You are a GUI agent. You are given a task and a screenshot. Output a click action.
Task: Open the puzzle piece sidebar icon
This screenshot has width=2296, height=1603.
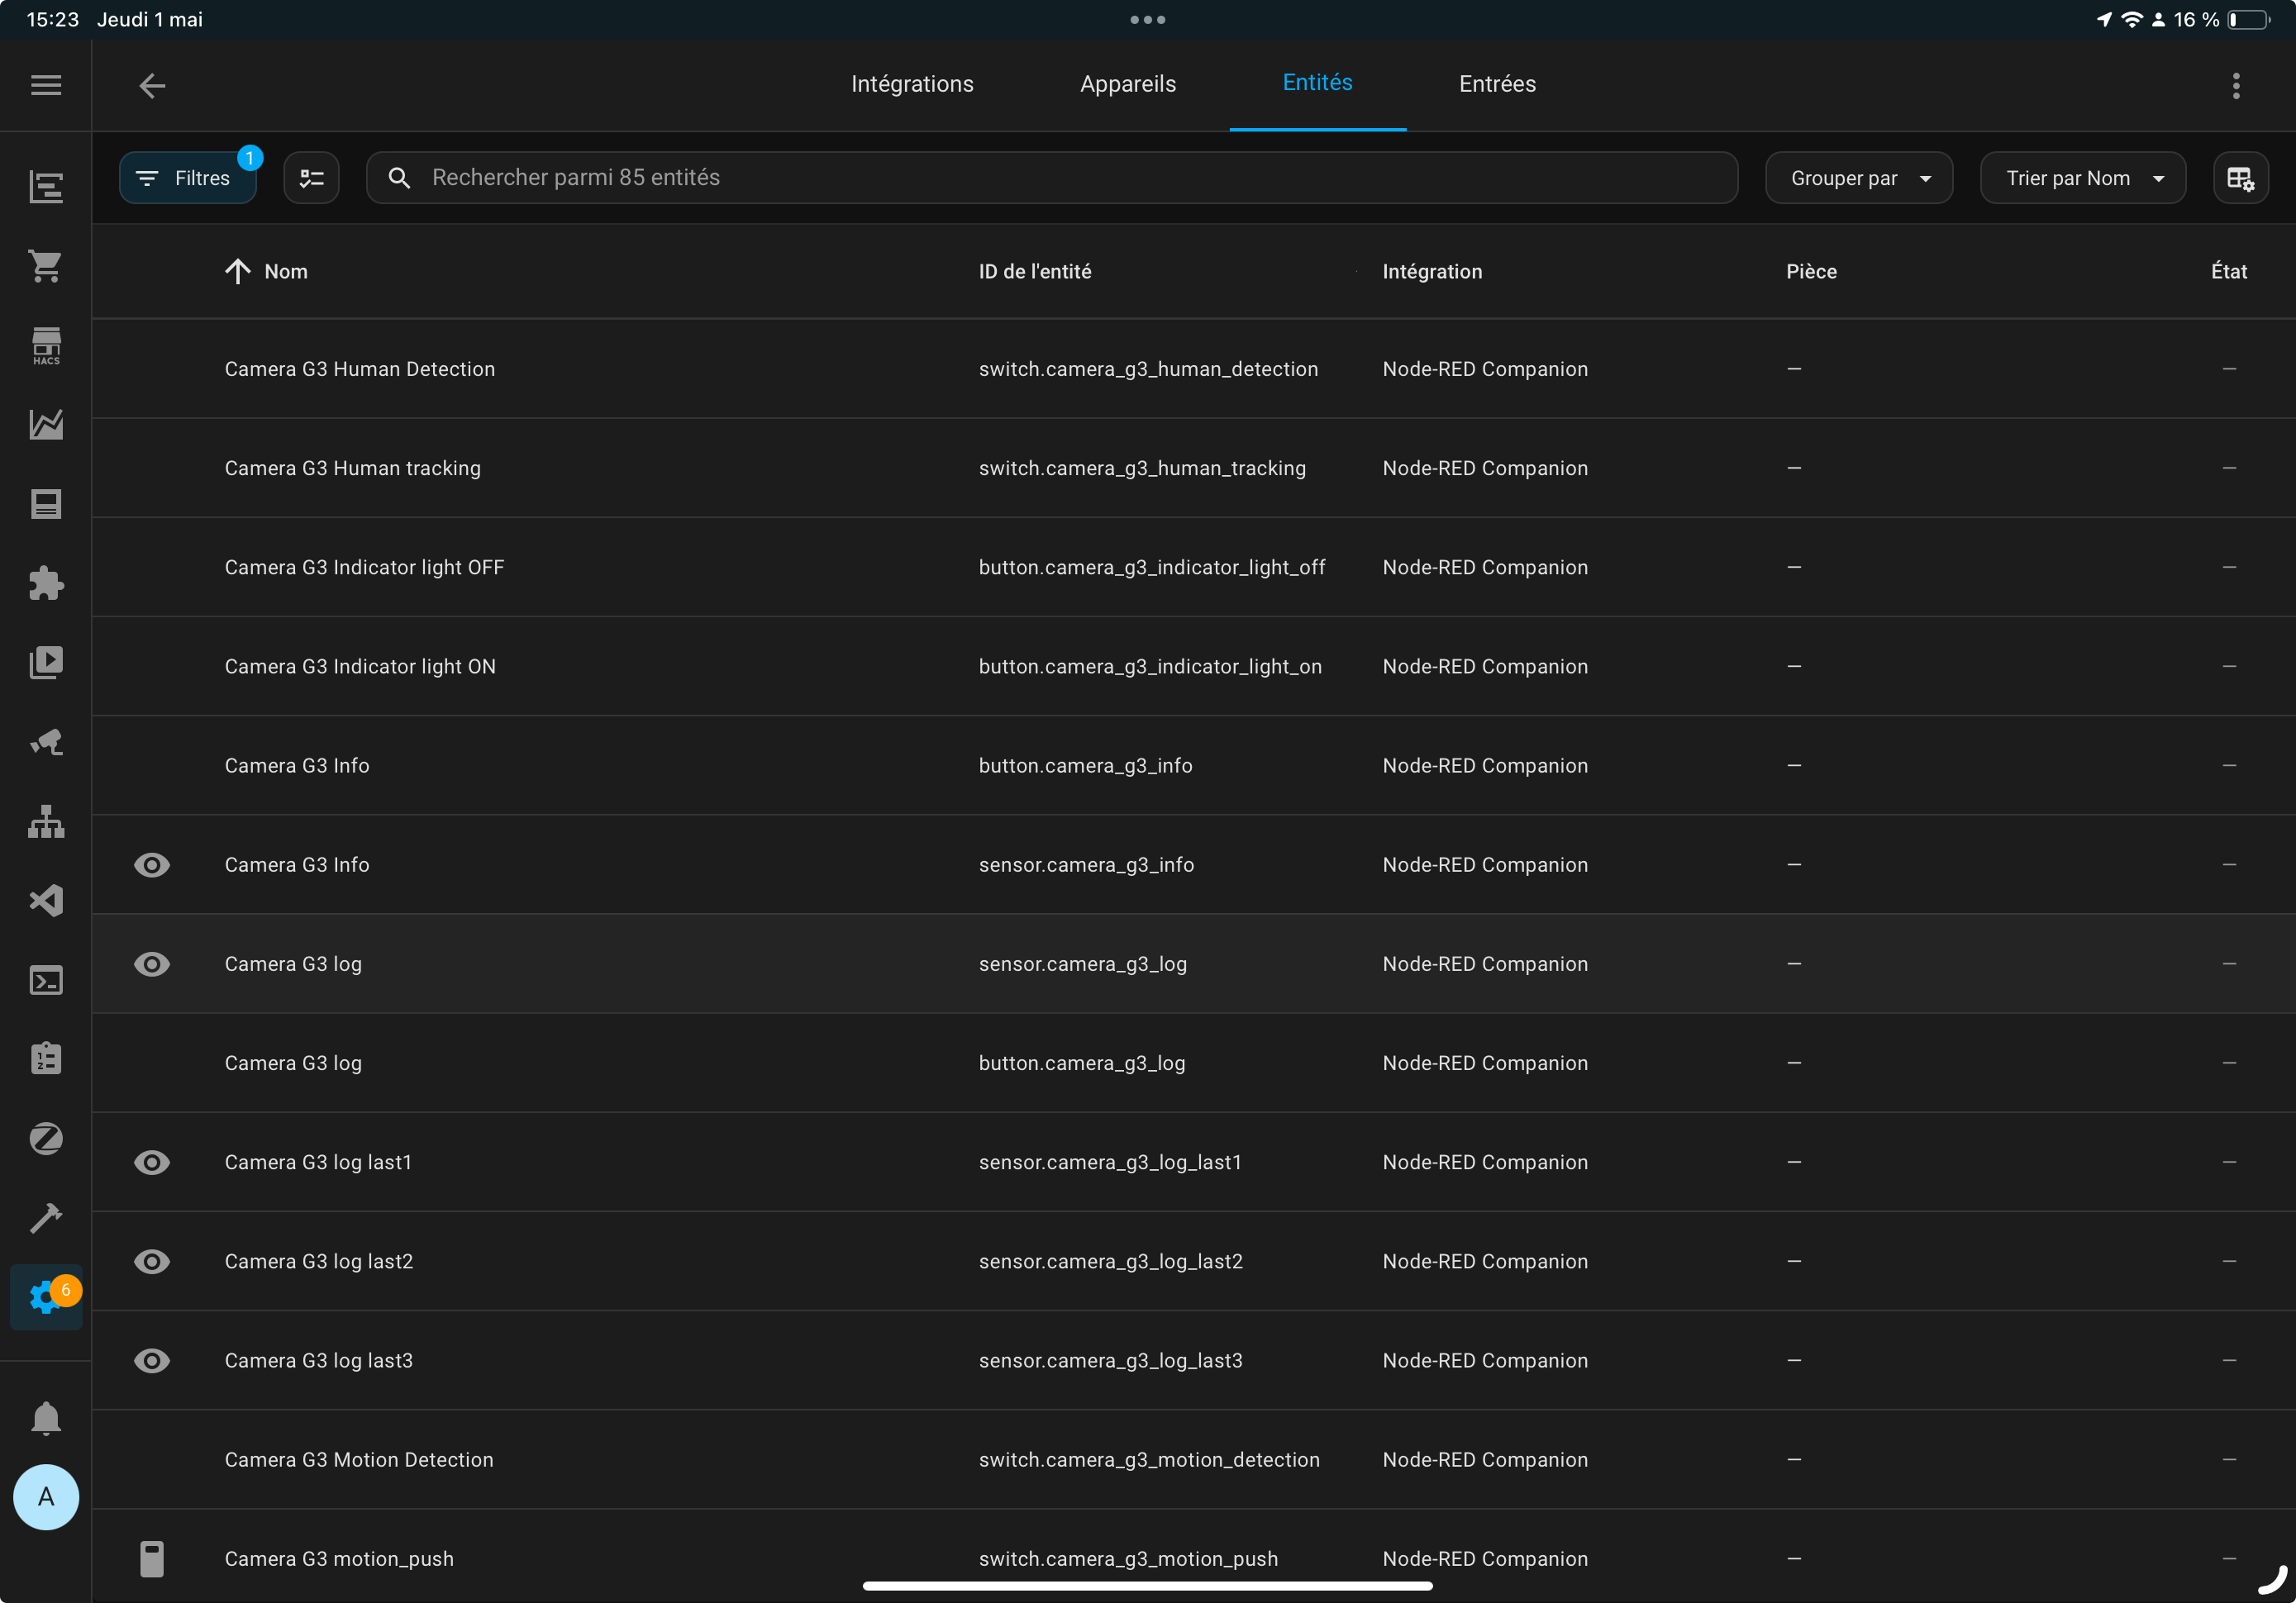click(x=46, y=583)
